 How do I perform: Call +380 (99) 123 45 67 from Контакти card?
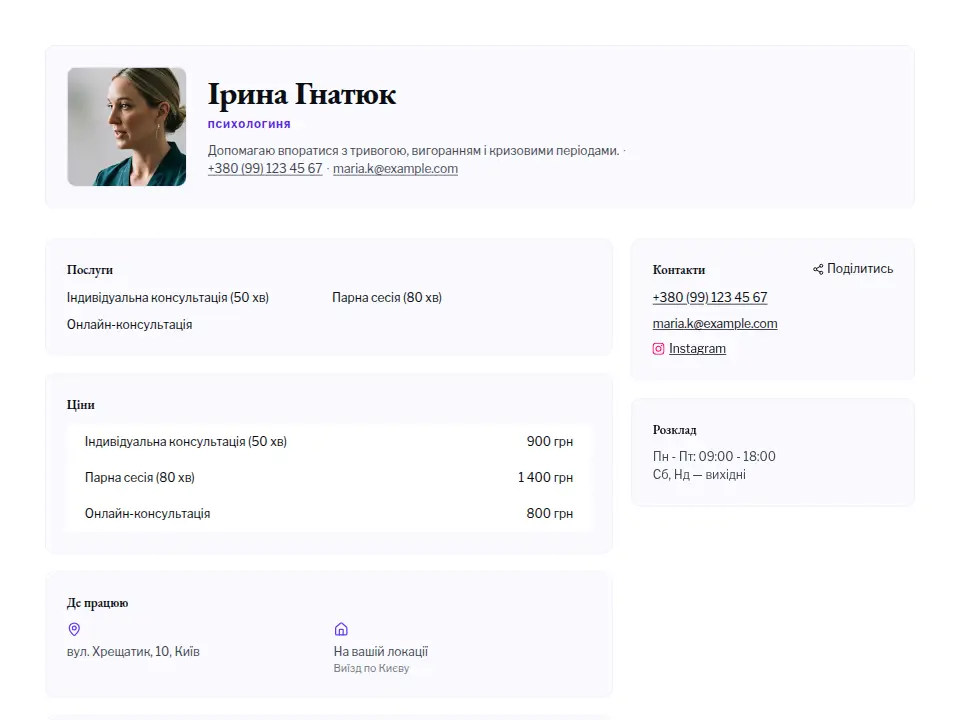tap(710, 298)
